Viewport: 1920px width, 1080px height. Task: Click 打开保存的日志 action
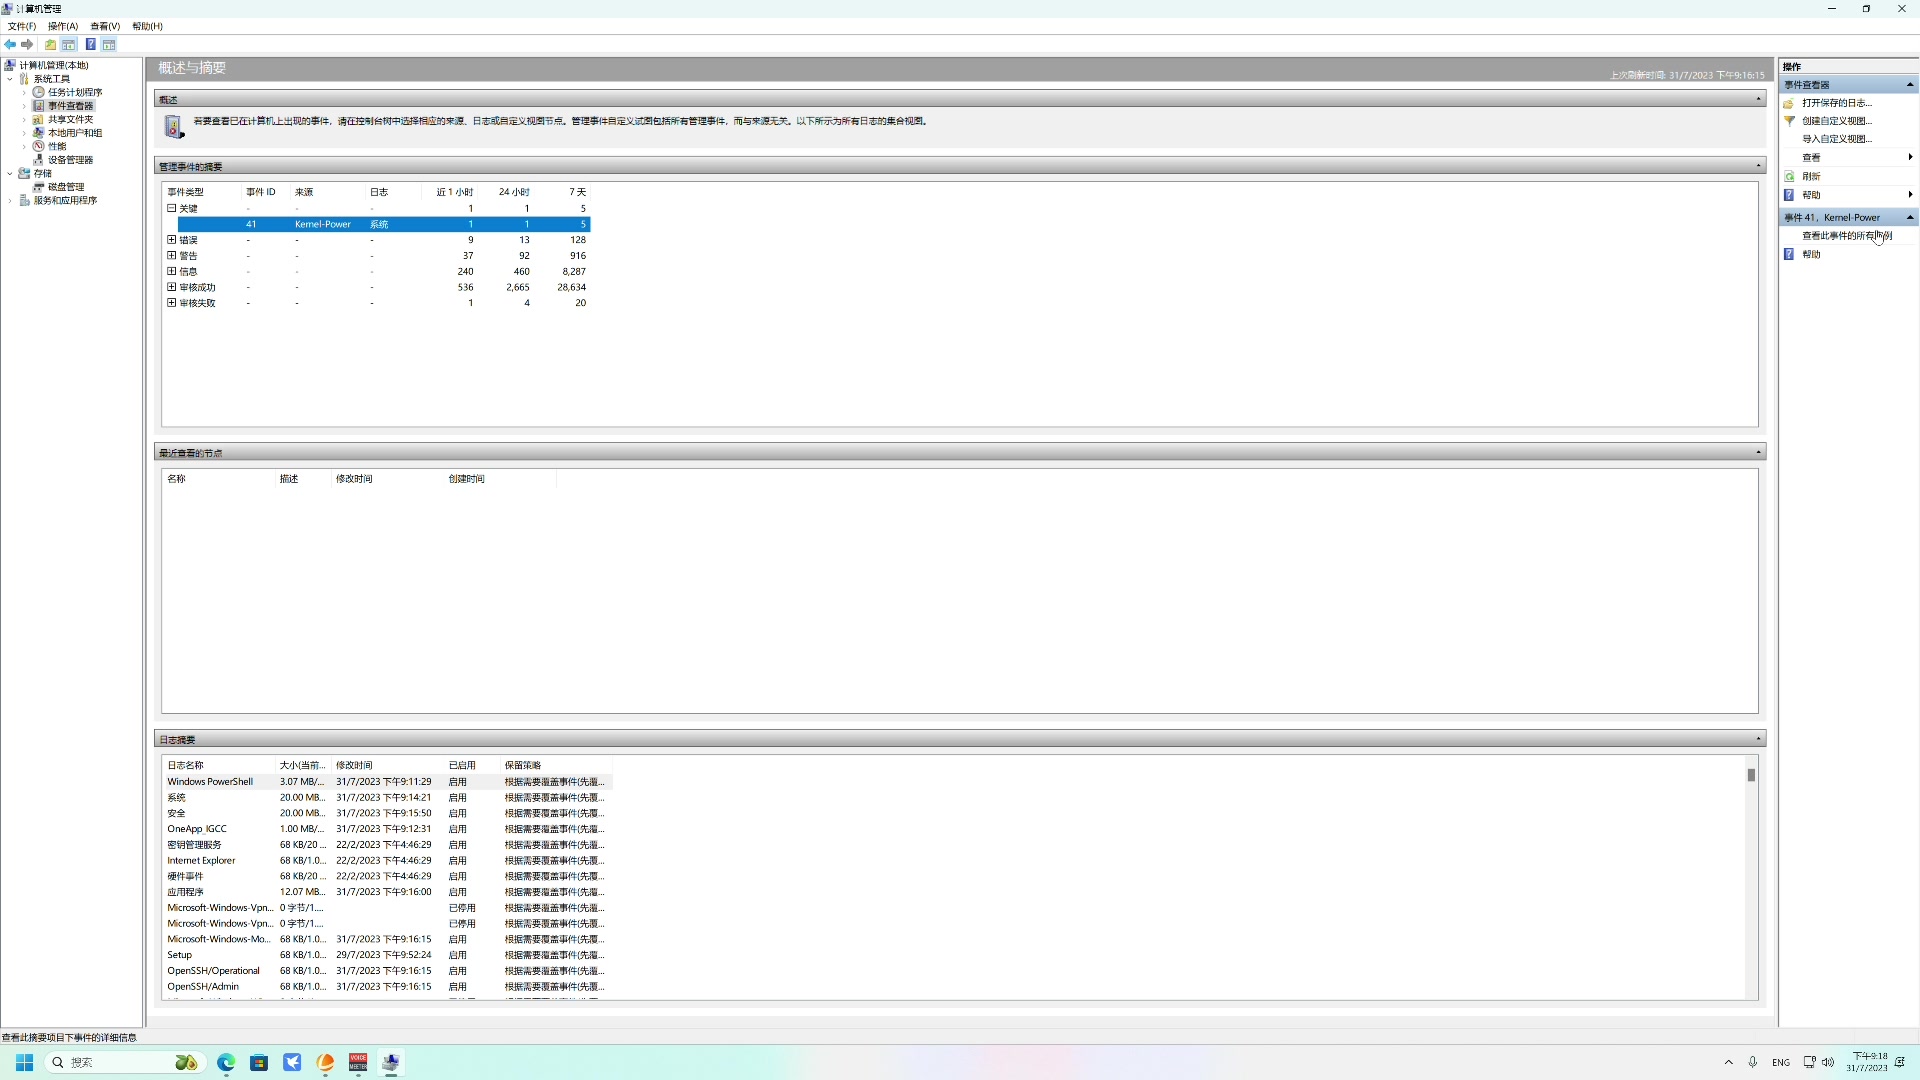[1836, 103]
